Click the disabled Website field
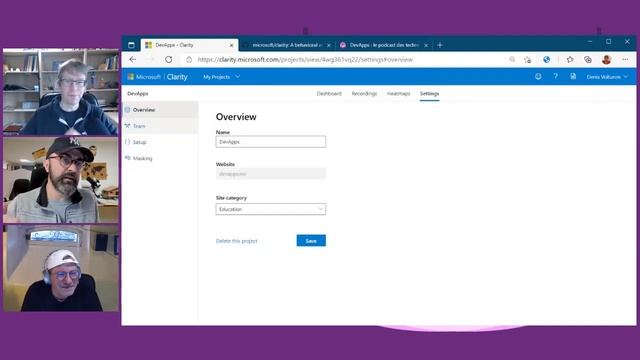This screenshot has height=360, width=640. tap(271, 174)
